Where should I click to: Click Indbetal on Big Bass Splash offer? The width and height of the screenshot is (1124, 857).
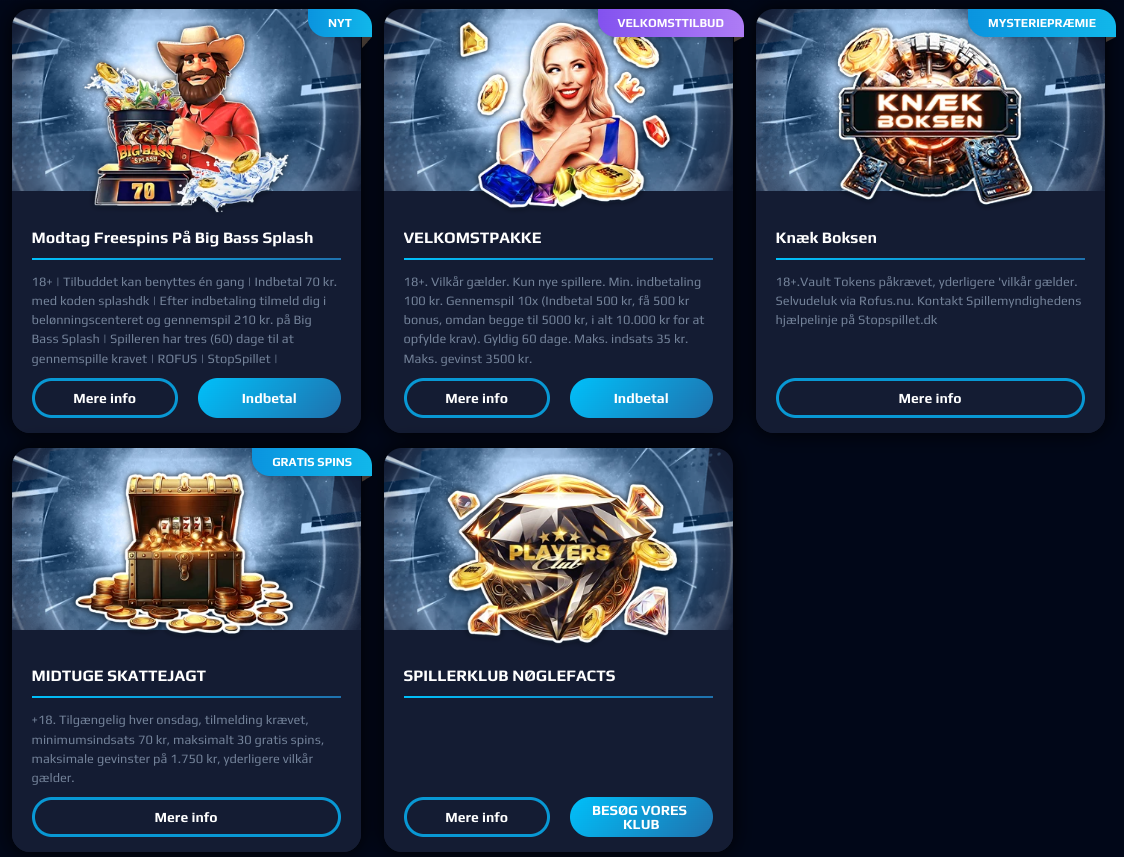[269, 398]
